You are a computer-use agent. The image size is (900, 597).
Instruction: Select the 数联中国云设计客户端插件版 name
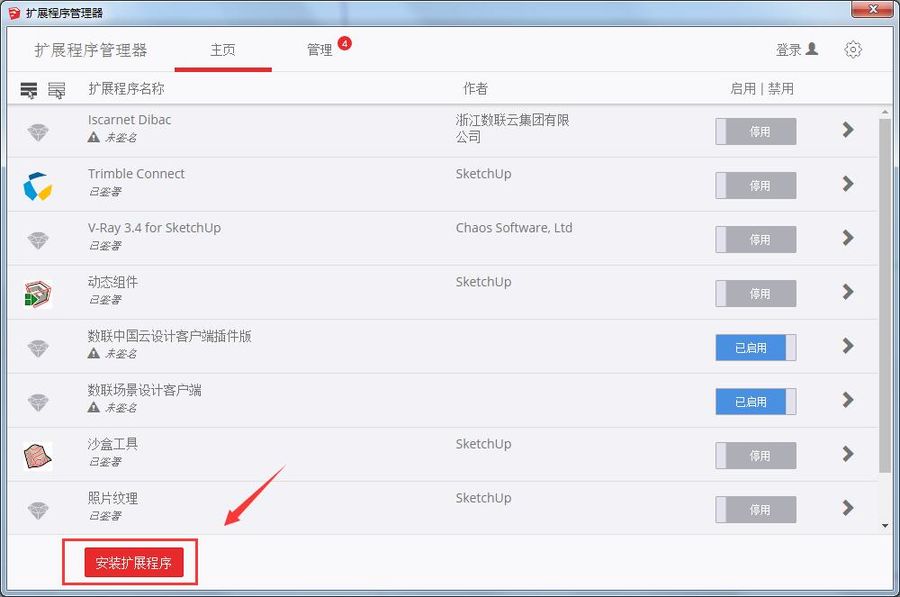169,336
